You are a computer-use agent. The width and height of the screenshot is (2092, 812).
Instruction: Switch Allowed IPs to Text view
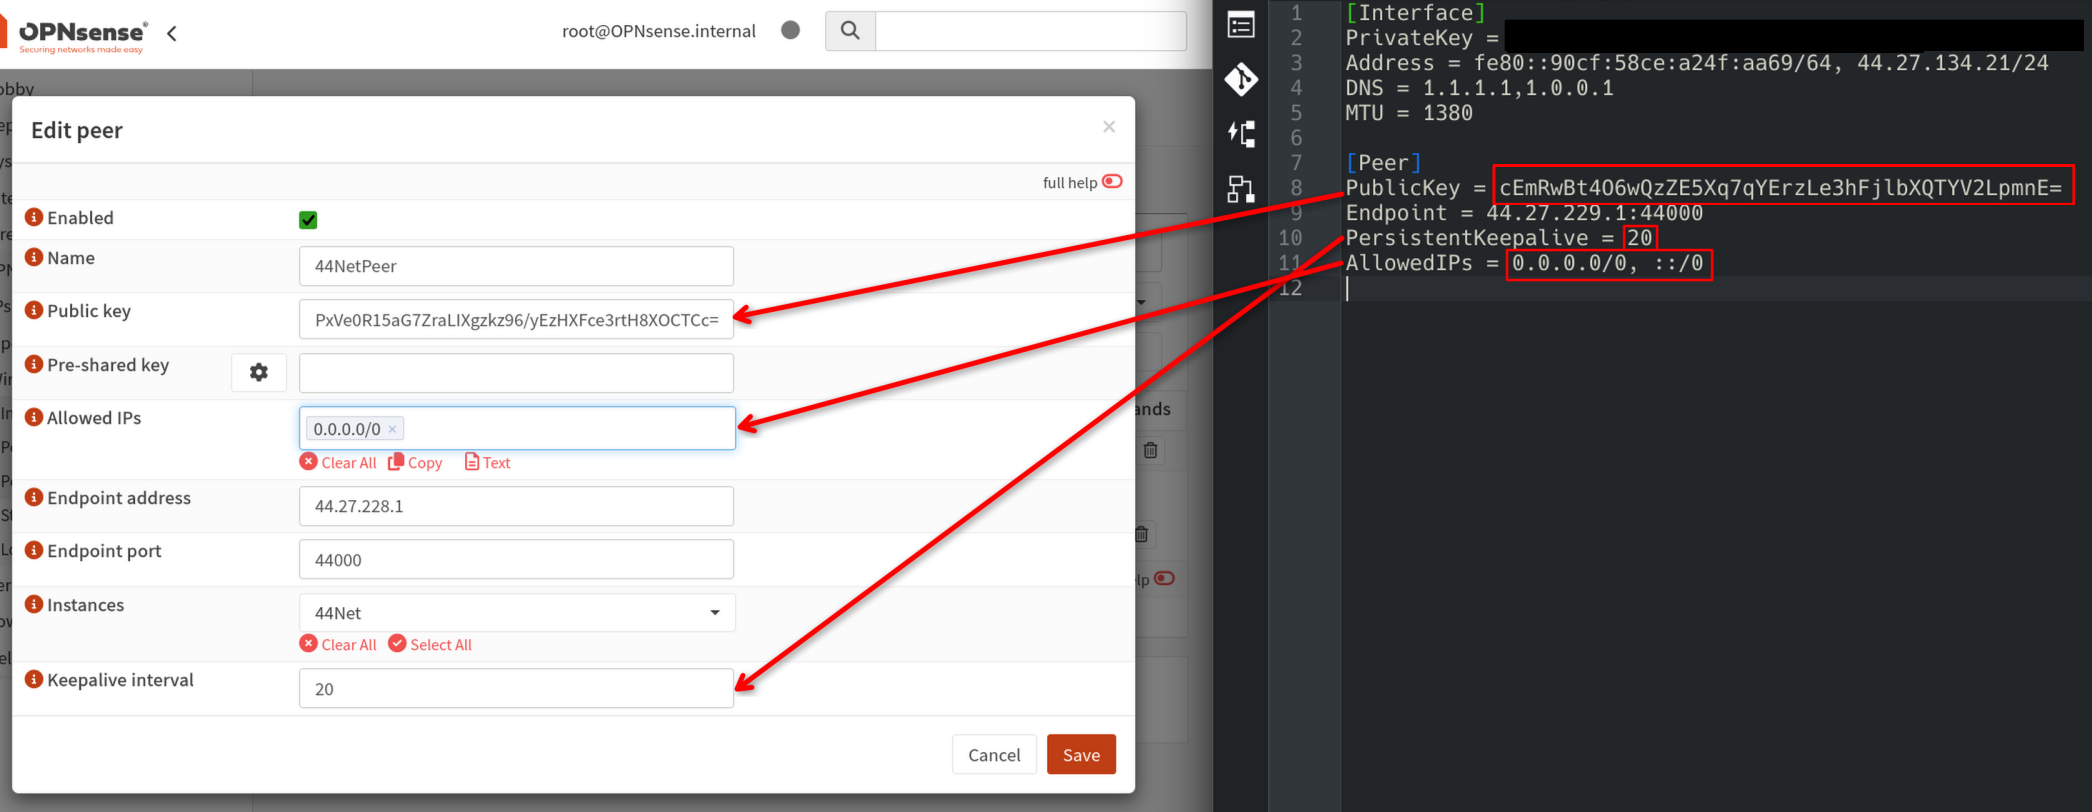(x=487, y=462)
